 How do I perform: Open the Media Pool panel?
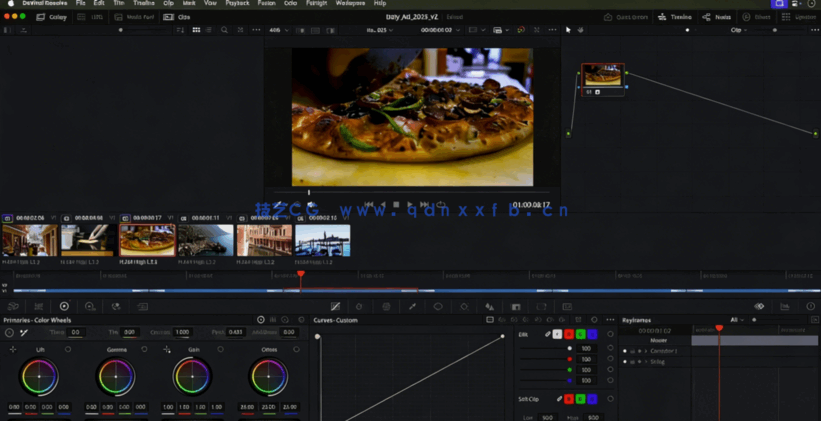[x=135, y=17]
